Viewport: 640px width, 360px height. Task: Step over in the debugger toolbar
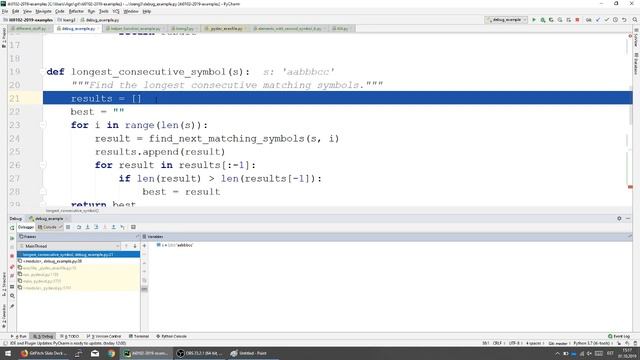click(79, 227)
